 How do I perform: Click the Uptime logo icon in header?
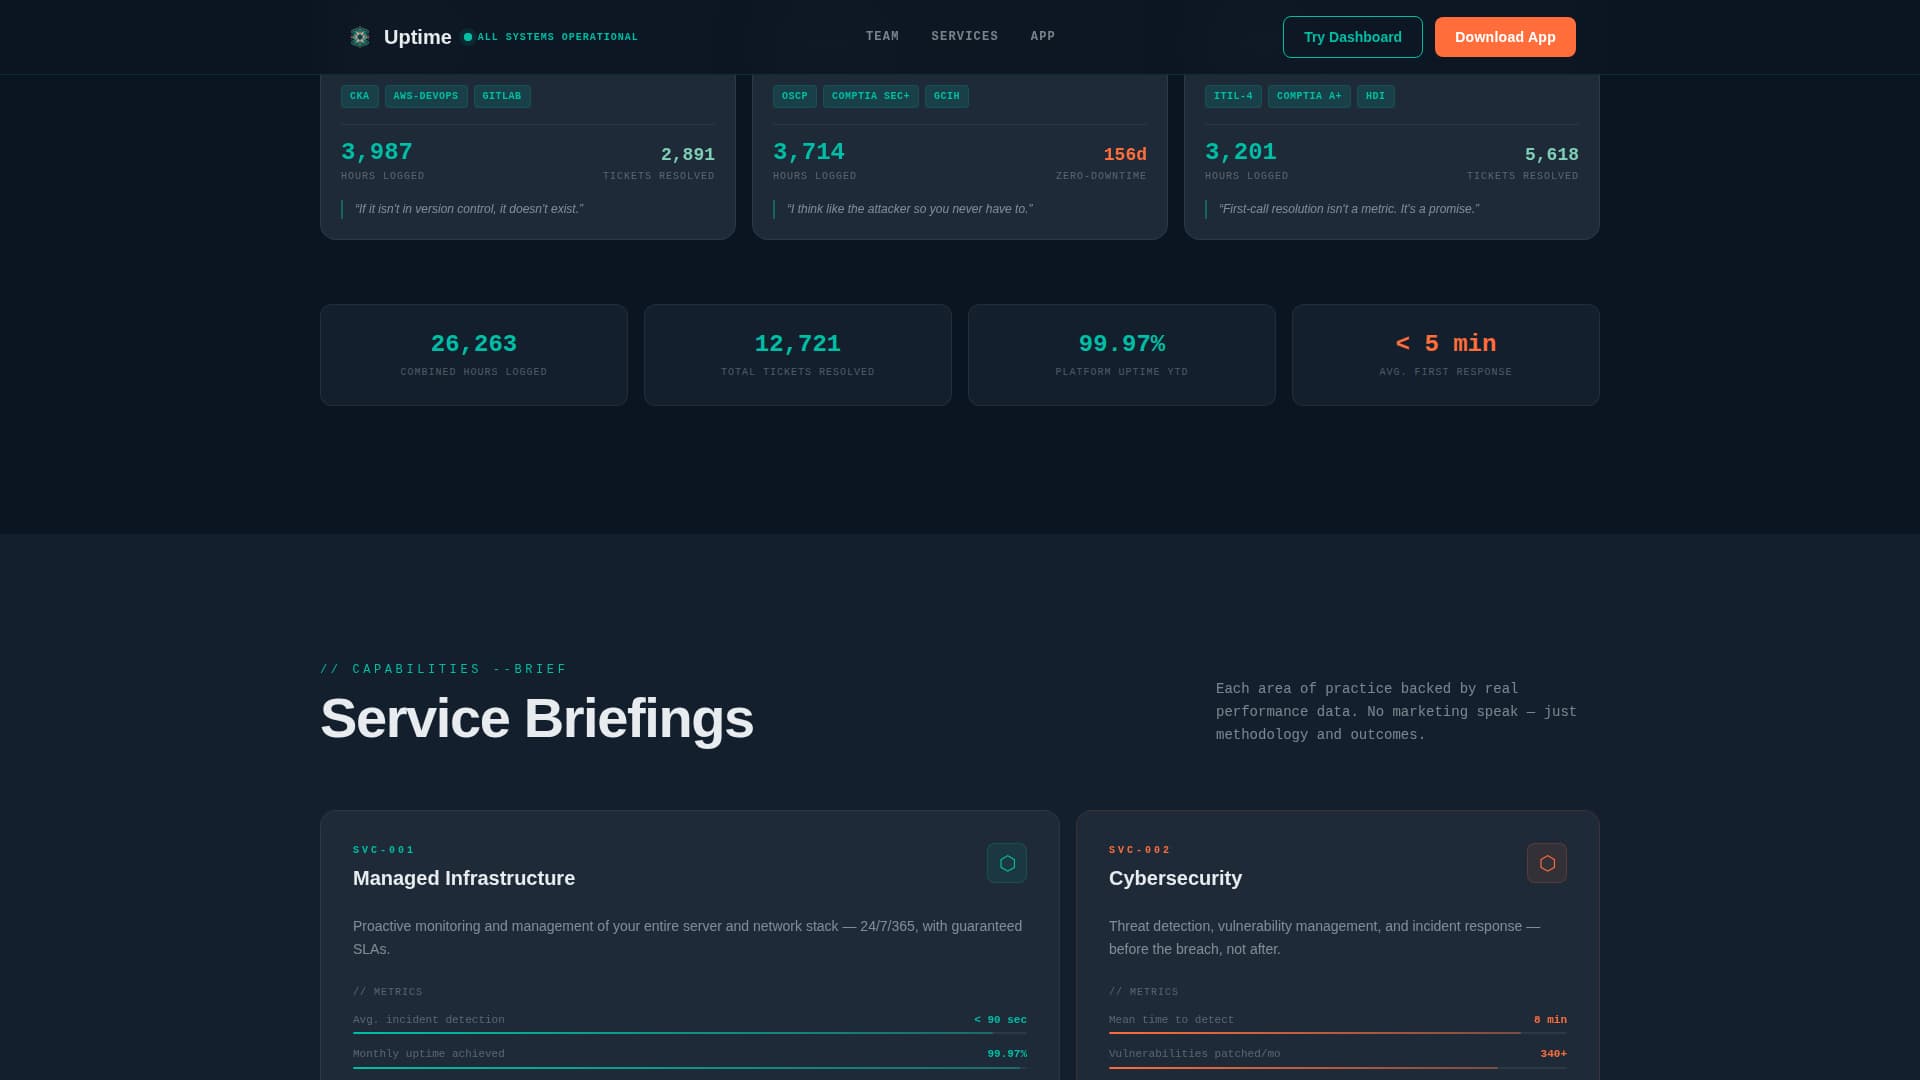point(359,36)
